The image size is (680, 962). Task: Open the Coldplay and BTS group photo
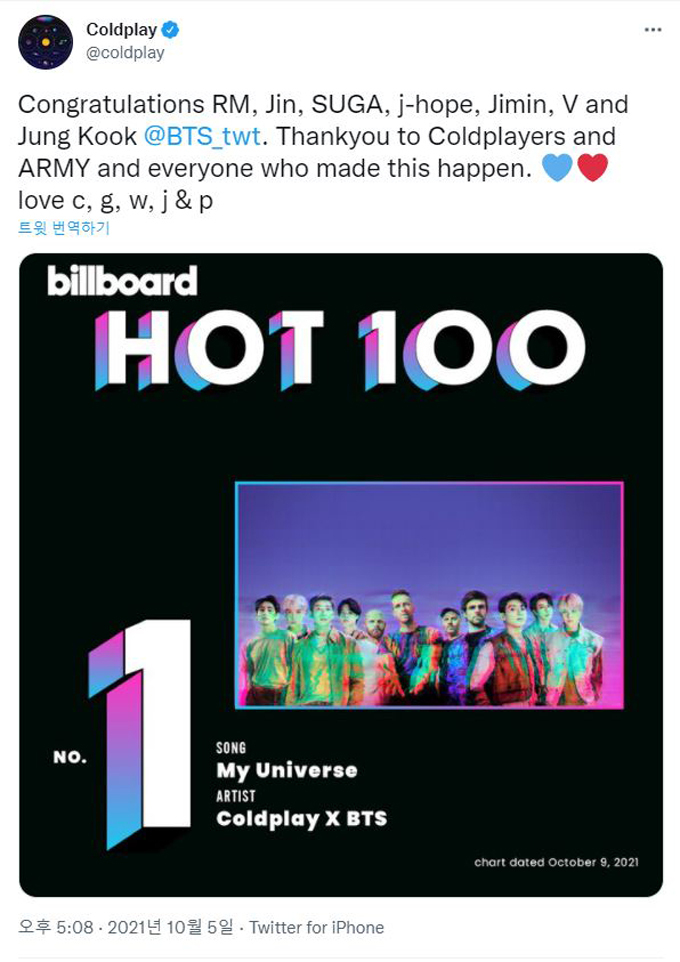coord(429,594)
